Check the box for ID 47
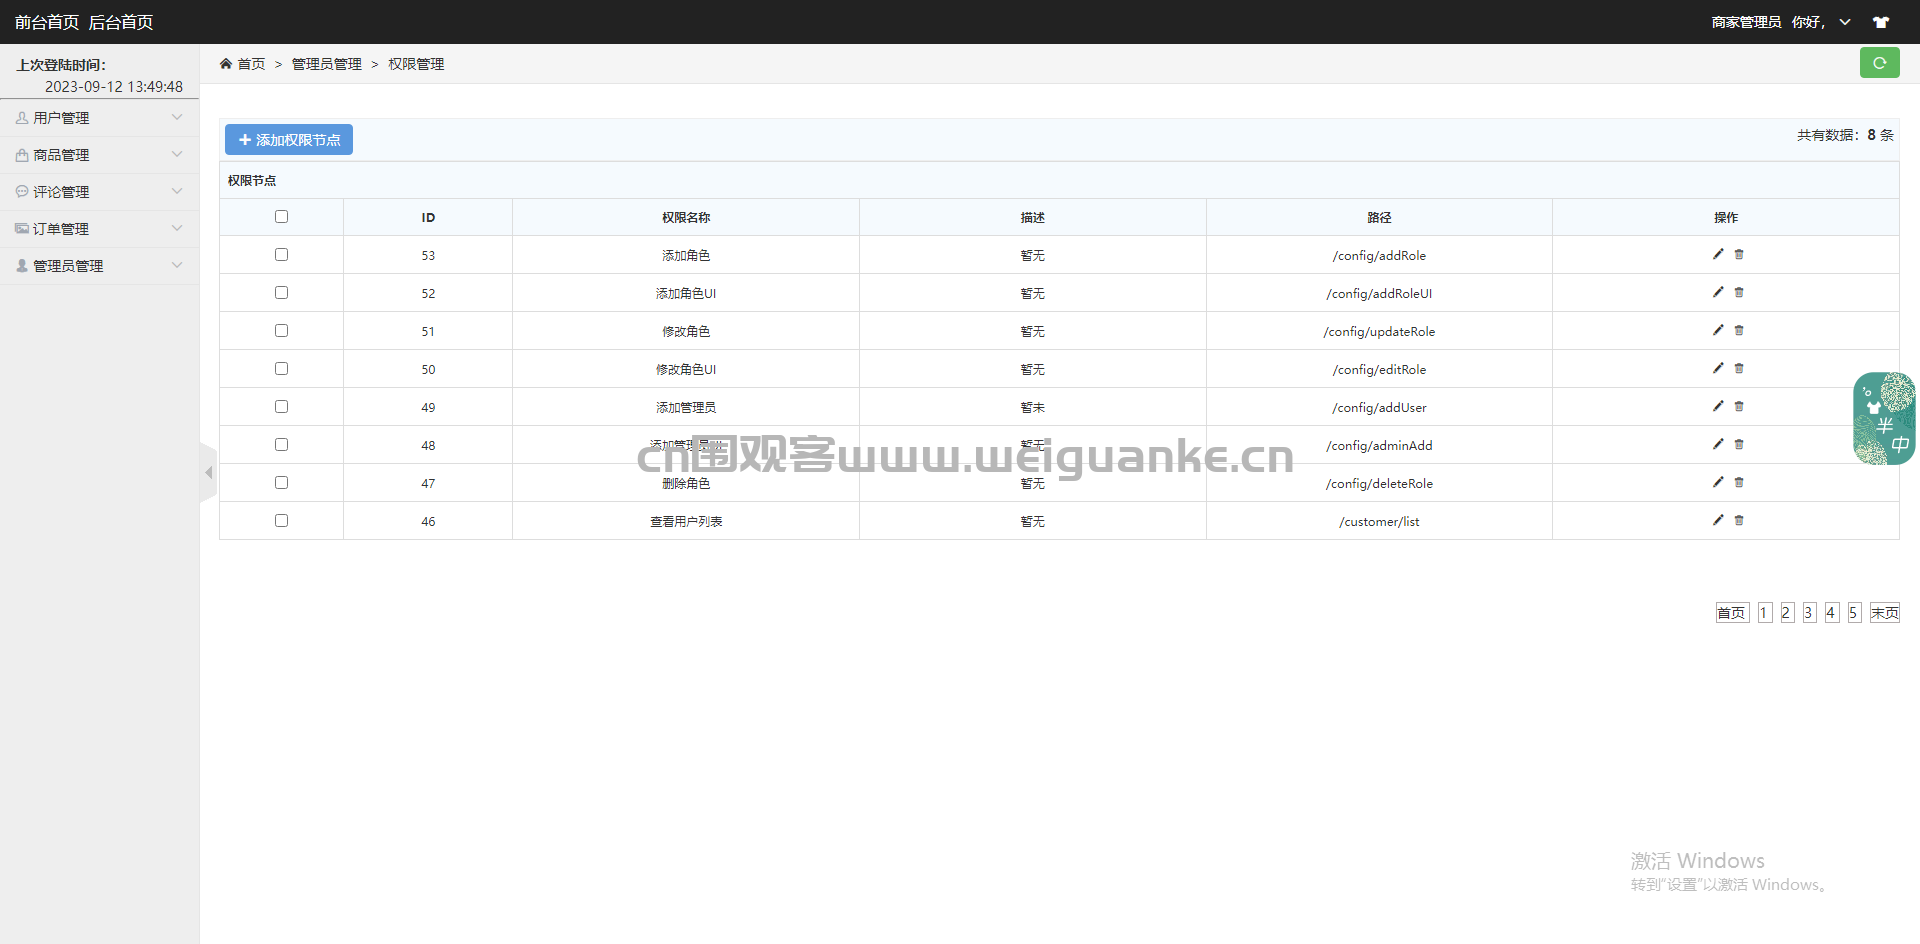The width and height of the screenshot is (1920, 944). tap(281, 483)
